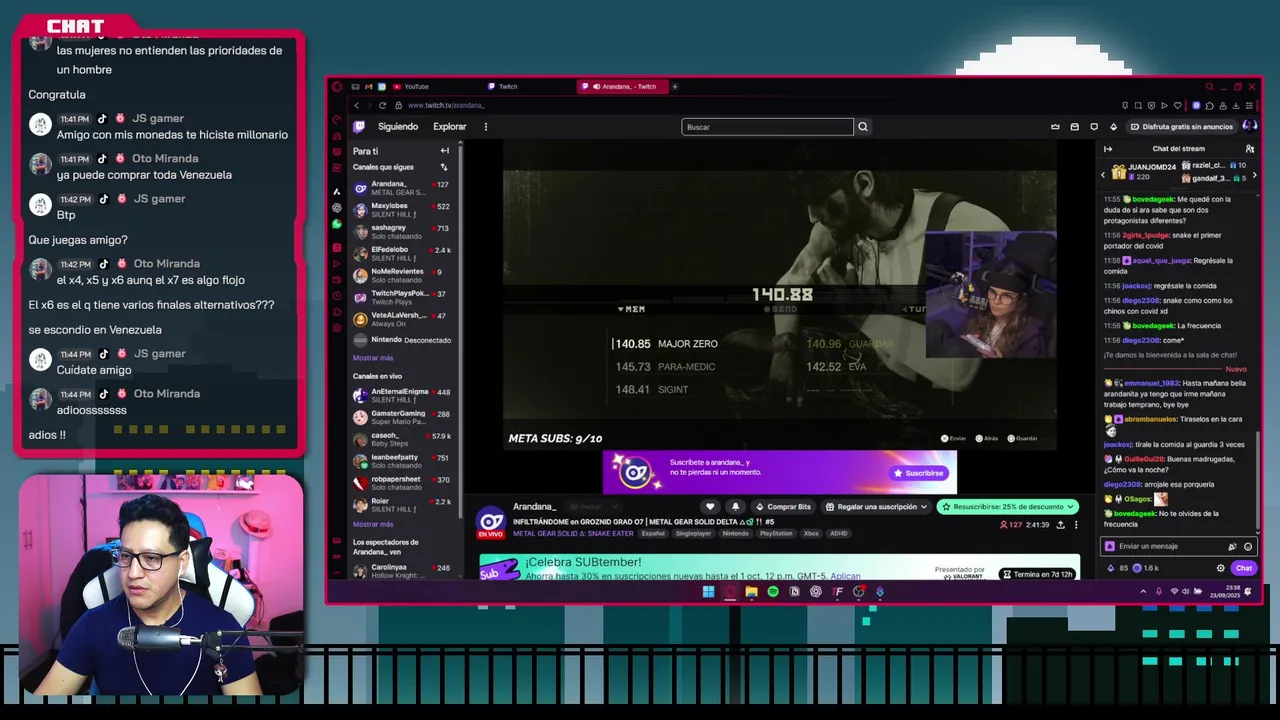Image resolution: width=1280 pixels, height=720 pixels.
Task: Add page to bookmarks heart icon
Action: tap(1177, 105)
